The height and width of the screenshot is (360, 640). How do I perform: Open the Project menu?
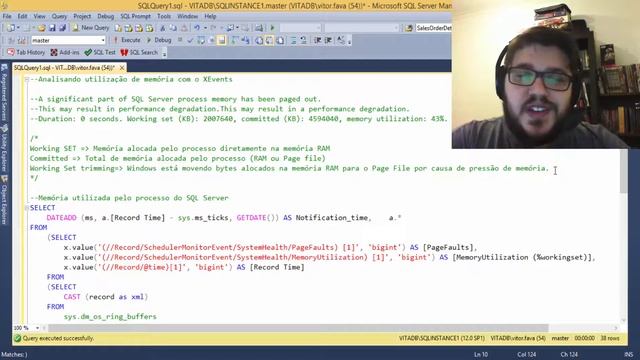click(82, 16)
